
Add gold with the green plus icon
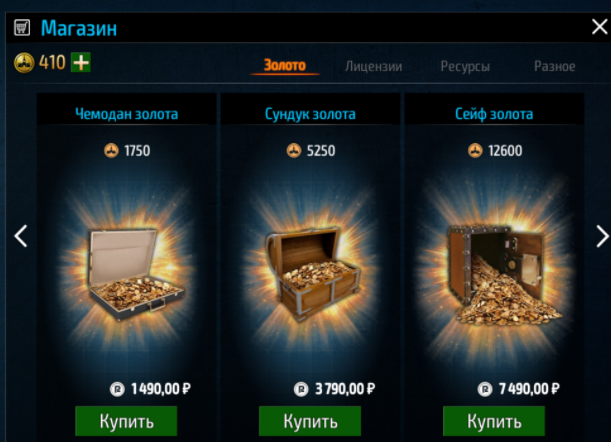click(81, 62)
